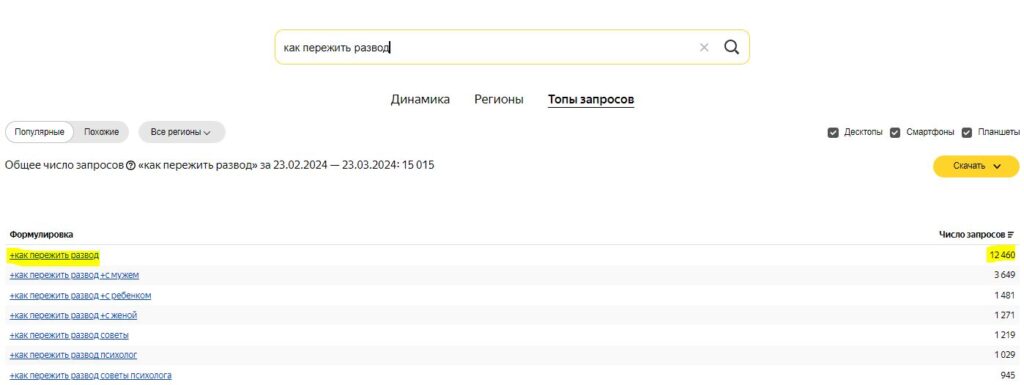1024x385 pixels.
Task: Click the Общее число запросов summary text
Action: point(219,166)
